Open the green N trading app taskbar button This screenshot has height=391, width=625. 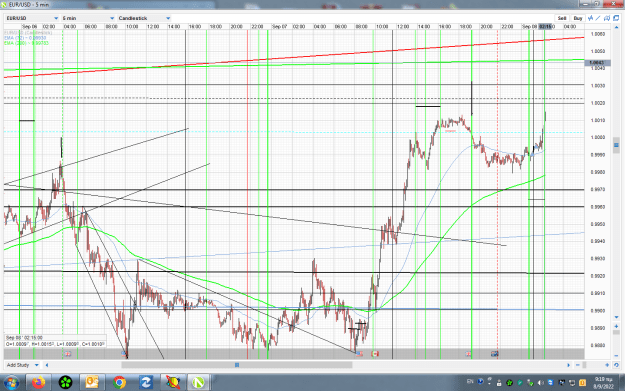click(x=199, y=383)
